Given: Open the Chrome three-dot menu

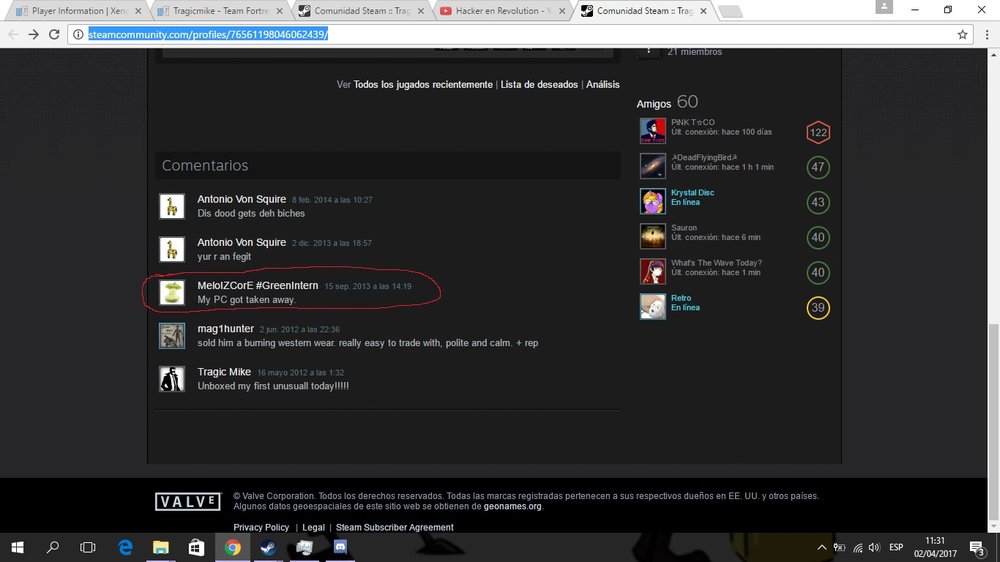Looking at the screenshot, I should pos(987,34).
